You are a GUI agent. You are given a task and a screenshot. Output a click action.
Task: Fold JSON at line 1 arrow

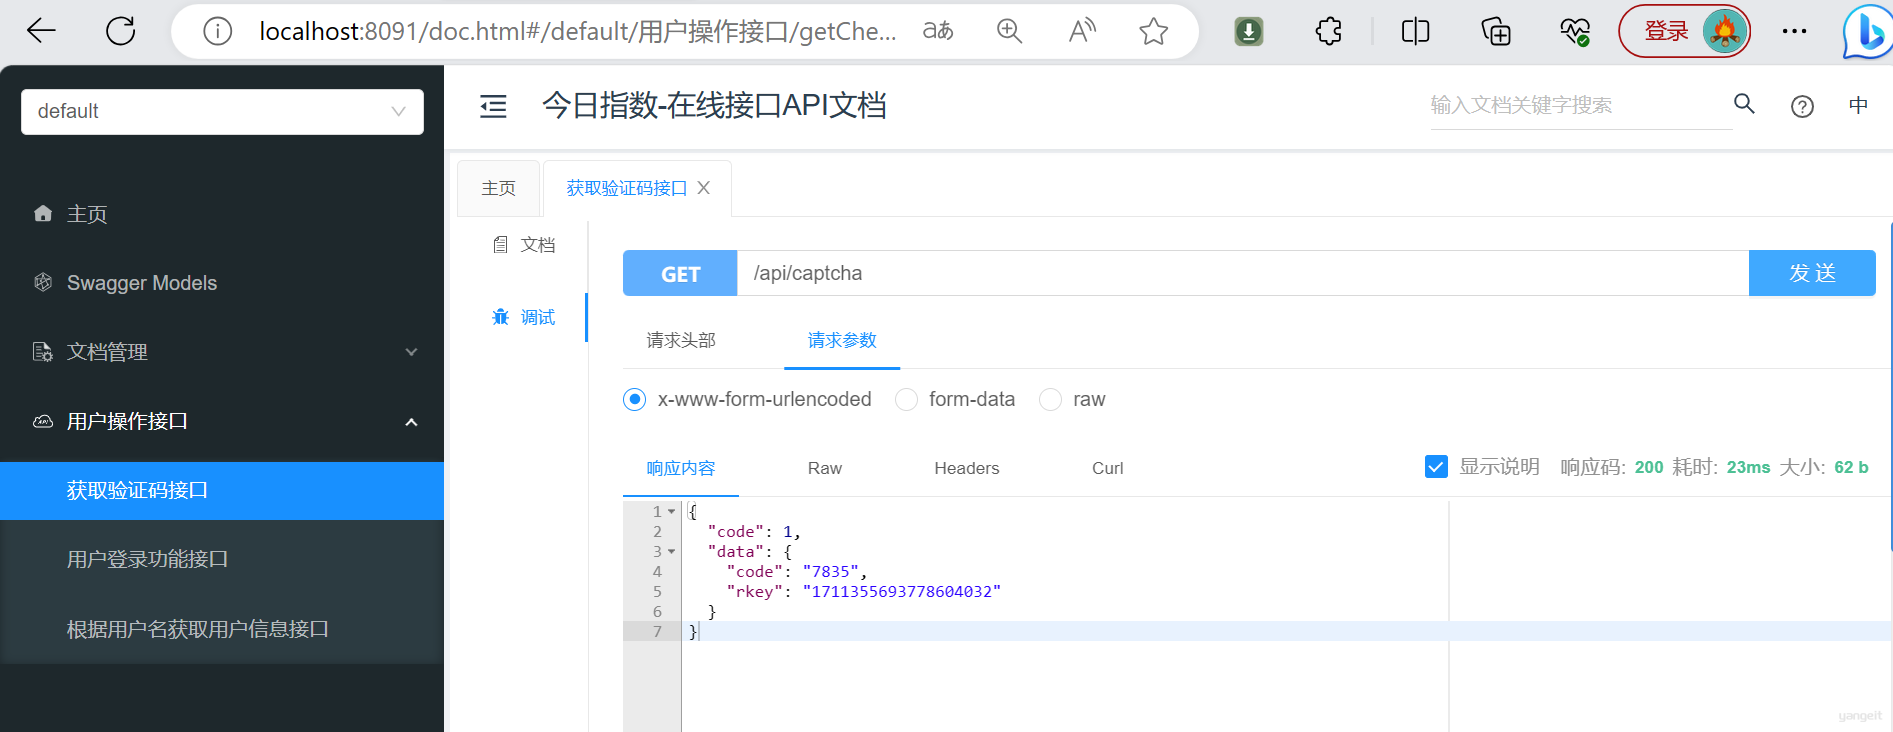click(x=672, y=512)
